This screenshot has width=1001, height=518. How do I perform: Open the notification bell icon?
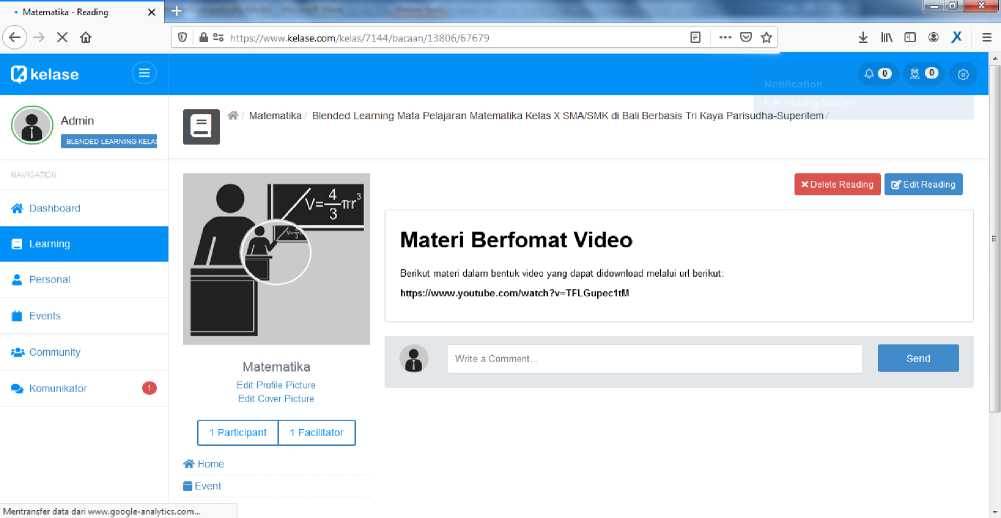tap(869, 73)
